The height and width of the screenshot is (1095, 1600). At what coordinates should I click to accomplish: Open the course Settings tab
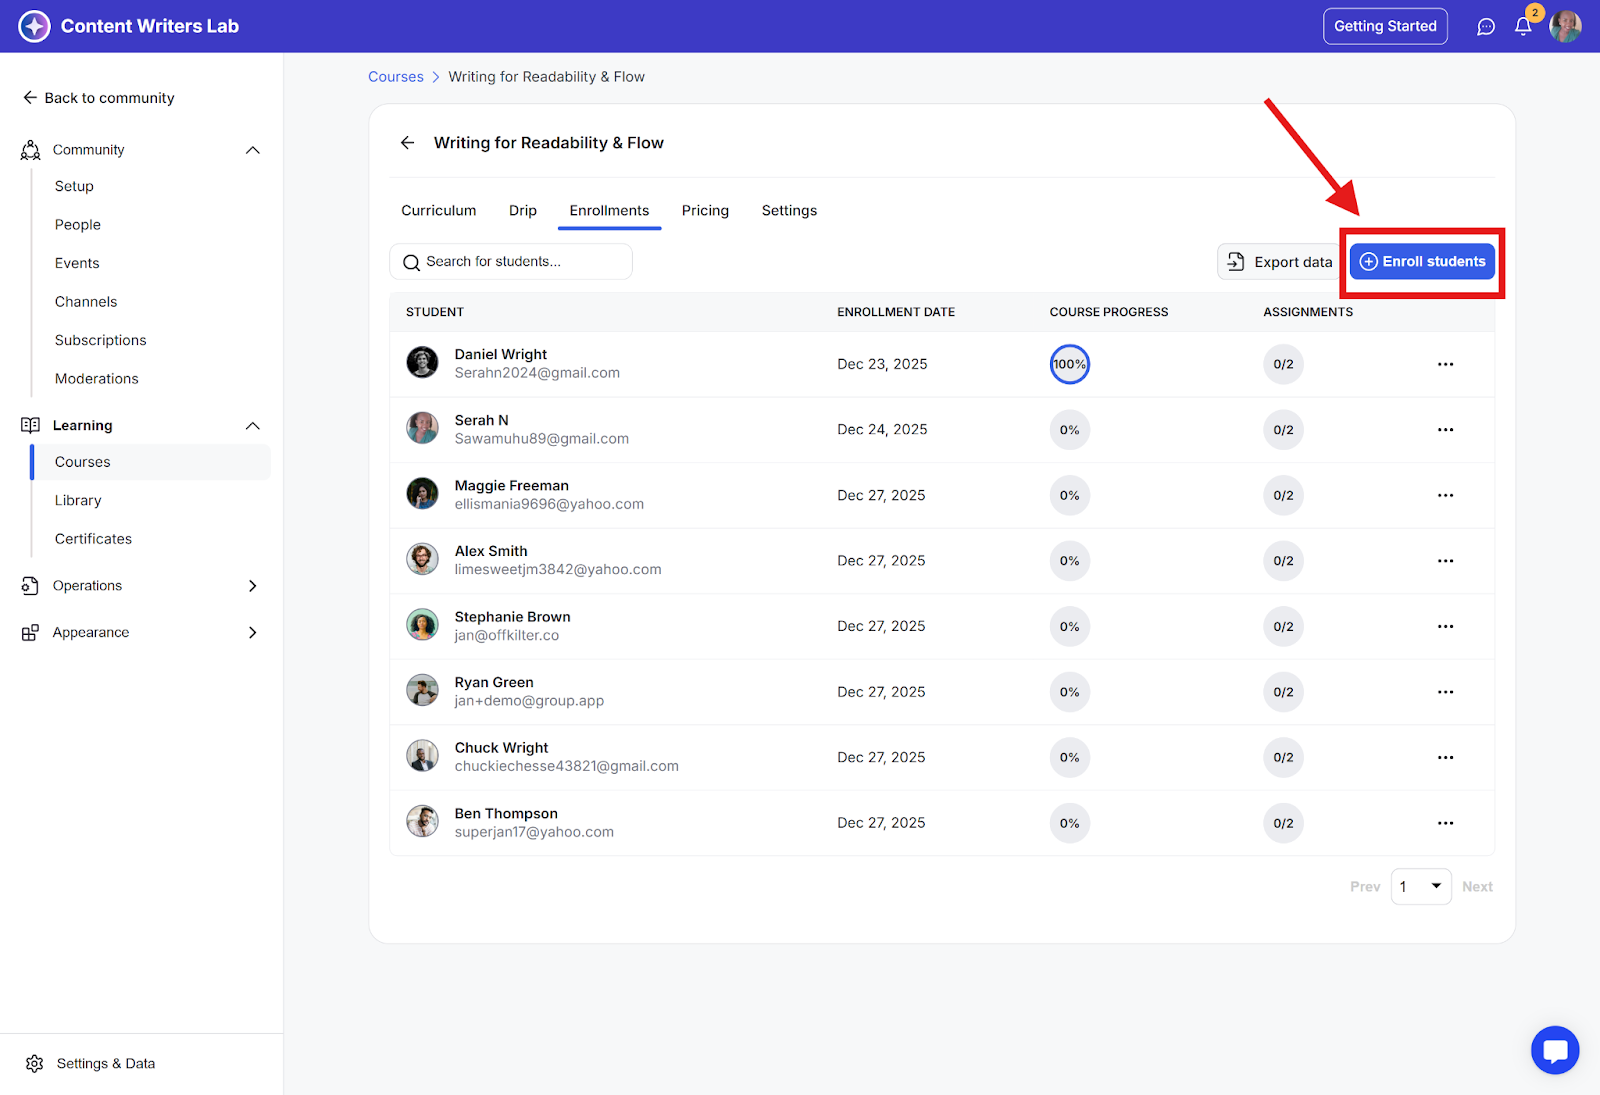pos(789,211)
